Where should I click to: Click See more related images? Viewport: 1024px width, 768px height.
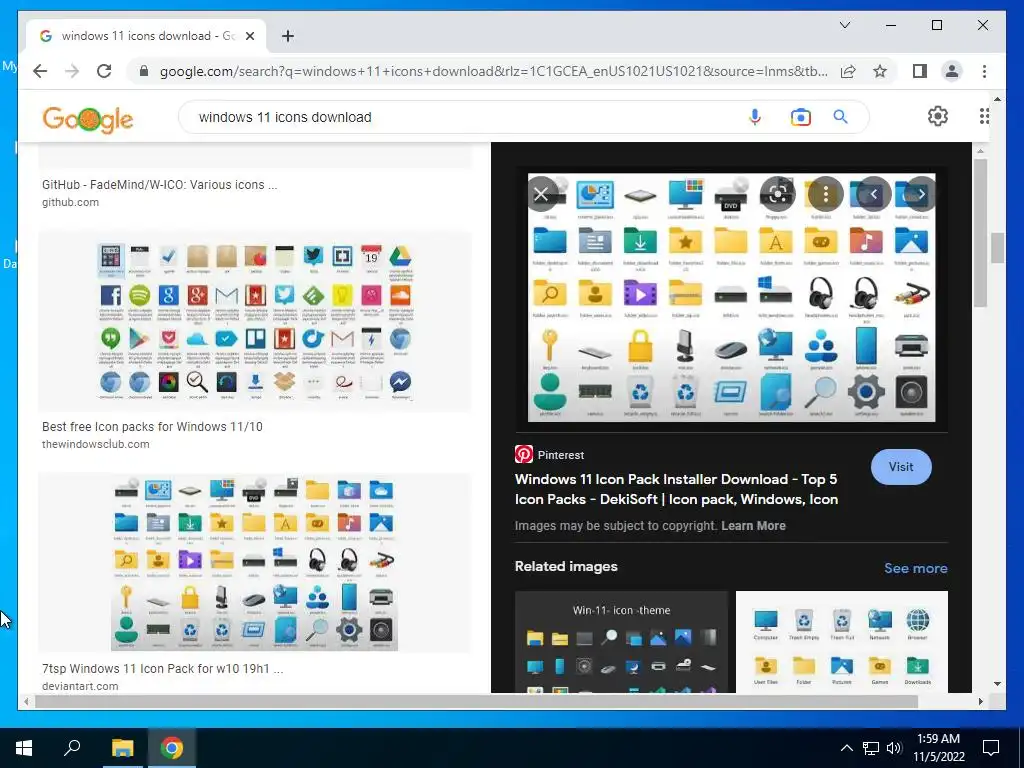916,568
